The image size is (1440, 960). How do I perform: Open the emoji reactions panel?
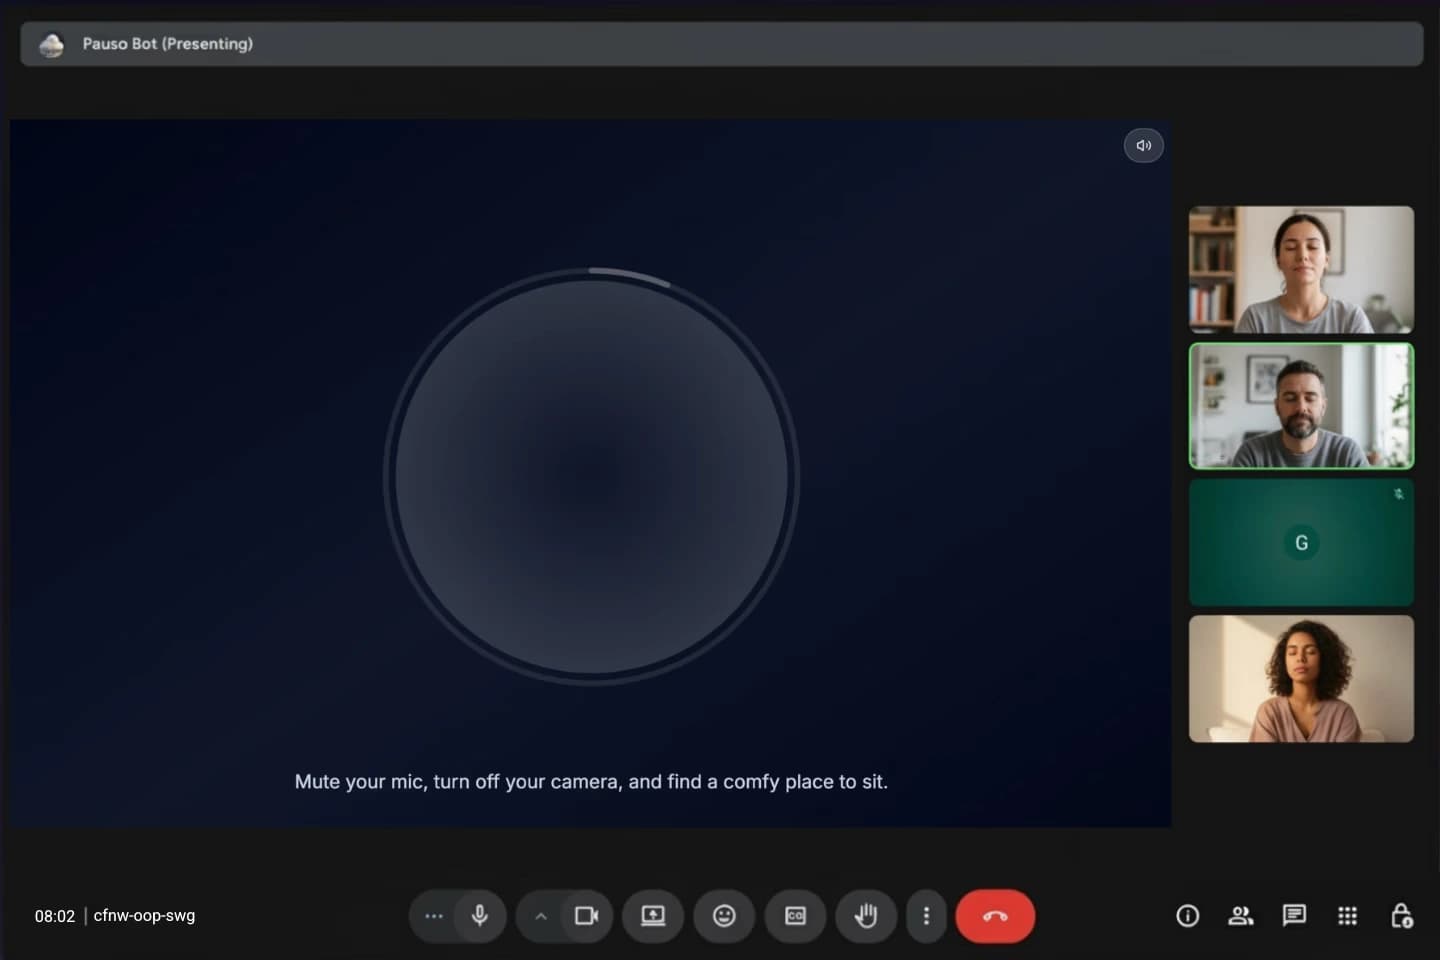(x=723, y=916)
